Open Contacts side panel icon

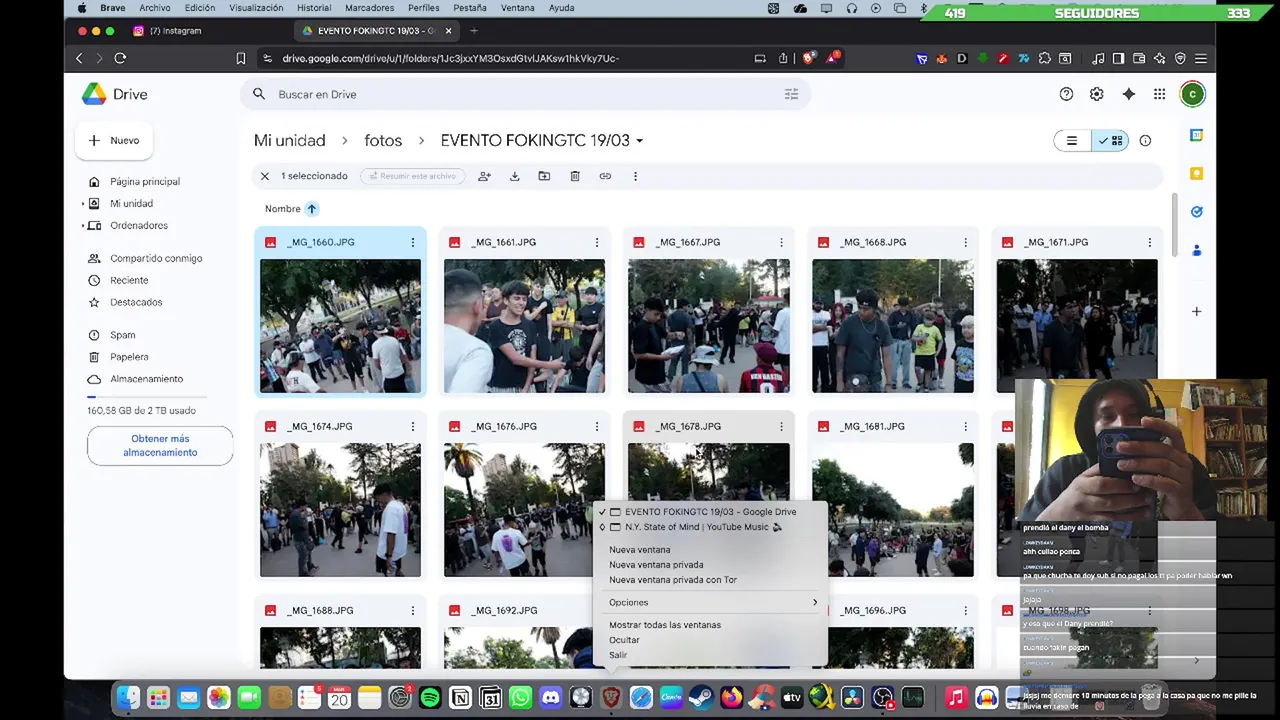[1196, 250]
